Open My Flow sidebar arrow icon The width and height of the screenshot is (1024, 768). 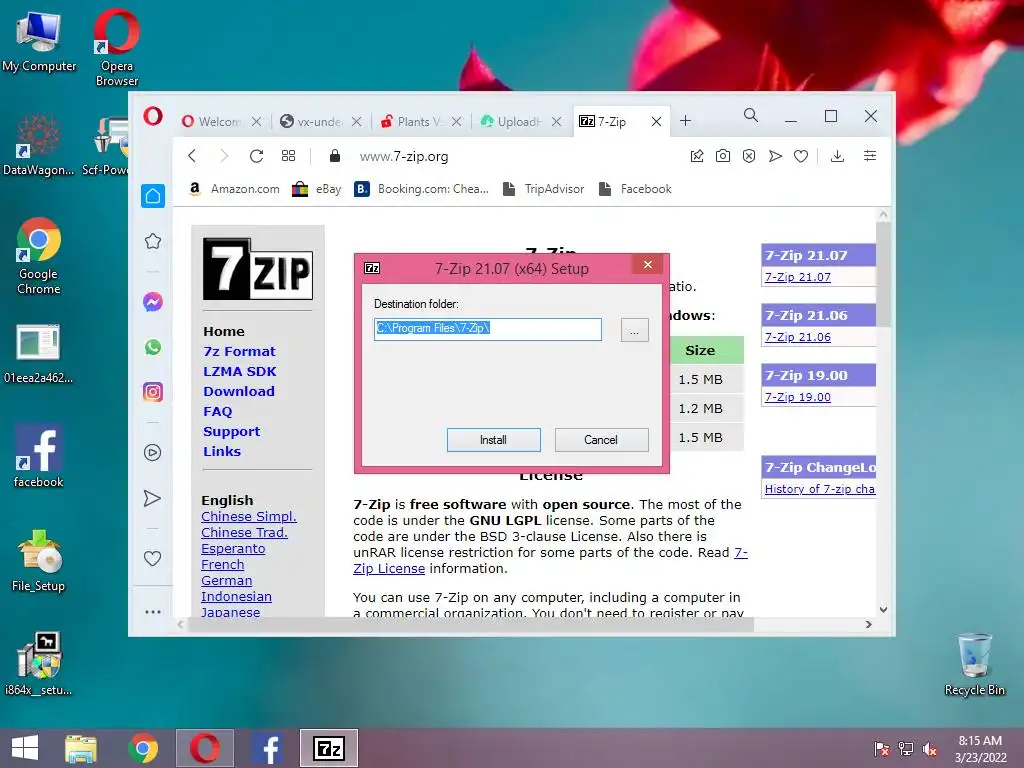click(153, 498)
